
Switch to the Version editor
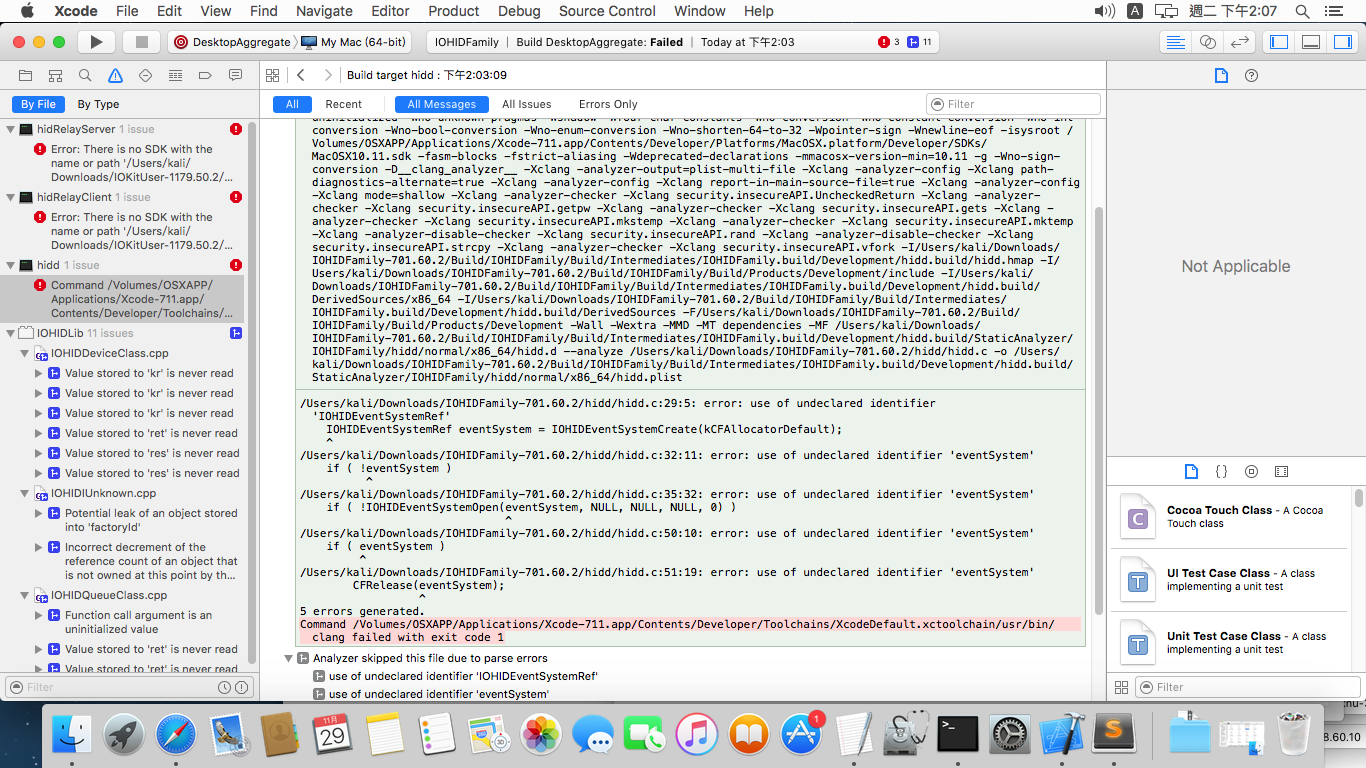[1239, 42]
